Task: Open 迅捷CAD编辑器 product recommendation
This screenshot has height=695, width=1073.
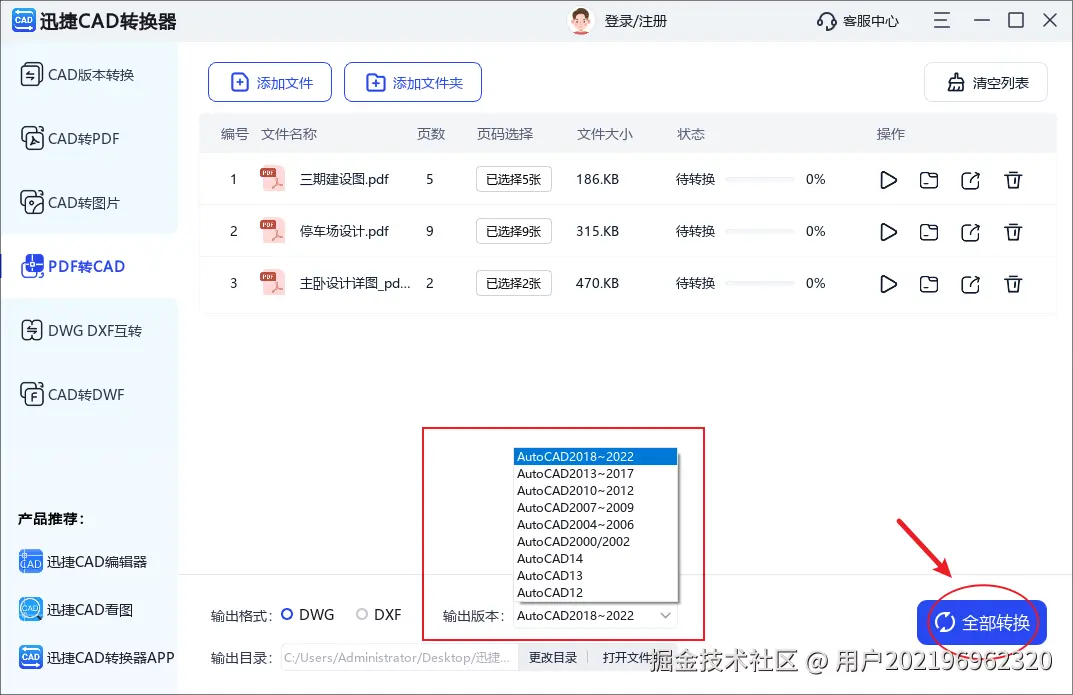Action: pos(83,562)
